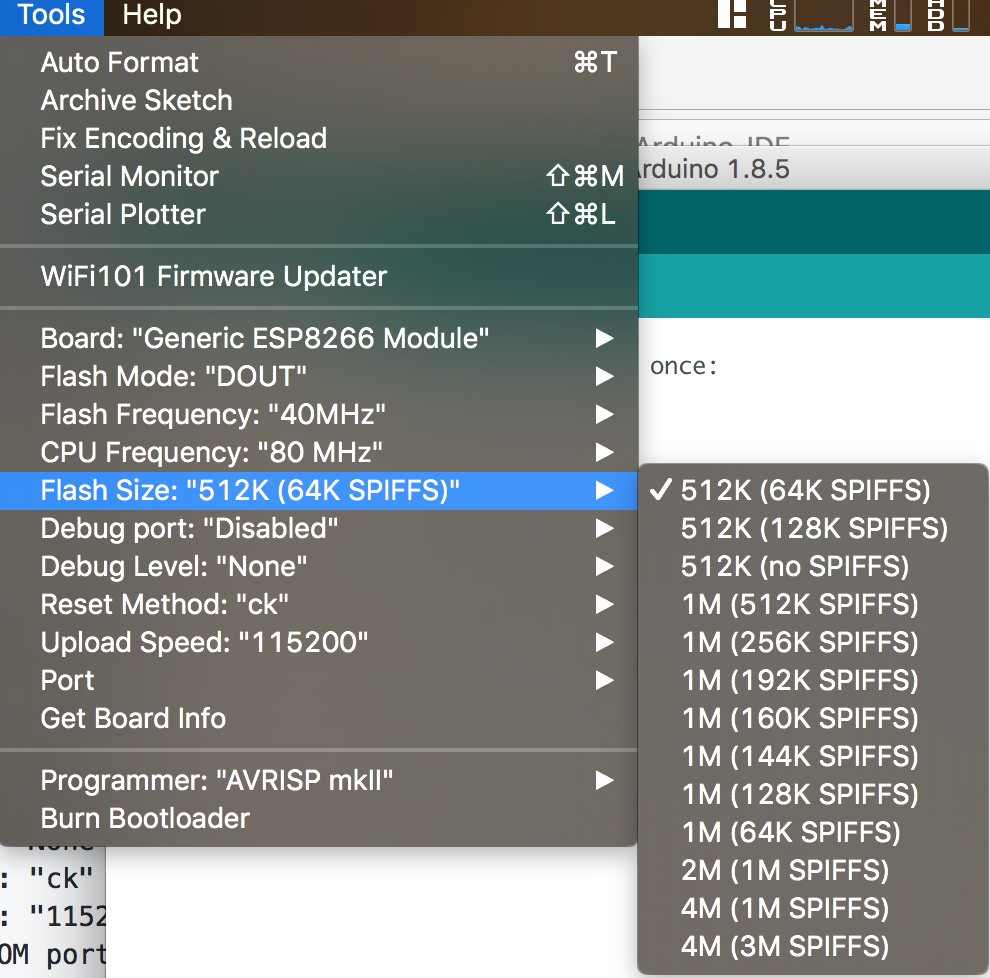The image size is (990, 978).
Task: Select 1M (64K SPIFFS) flash size
Action: [x=813, y=832]
